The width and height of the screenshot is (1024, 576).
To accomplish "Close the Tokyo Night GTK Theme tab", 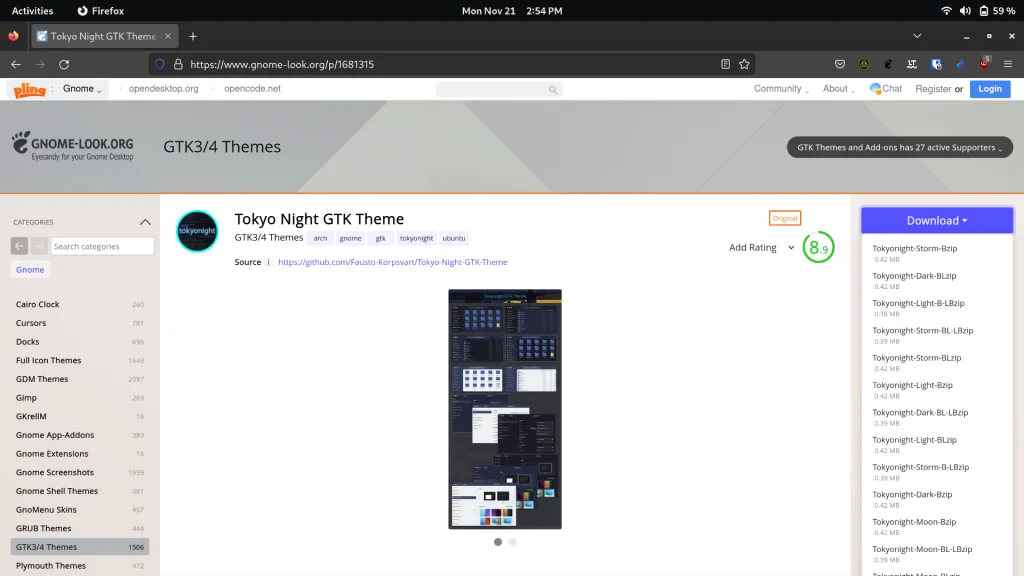I will (x=168, y=36).
